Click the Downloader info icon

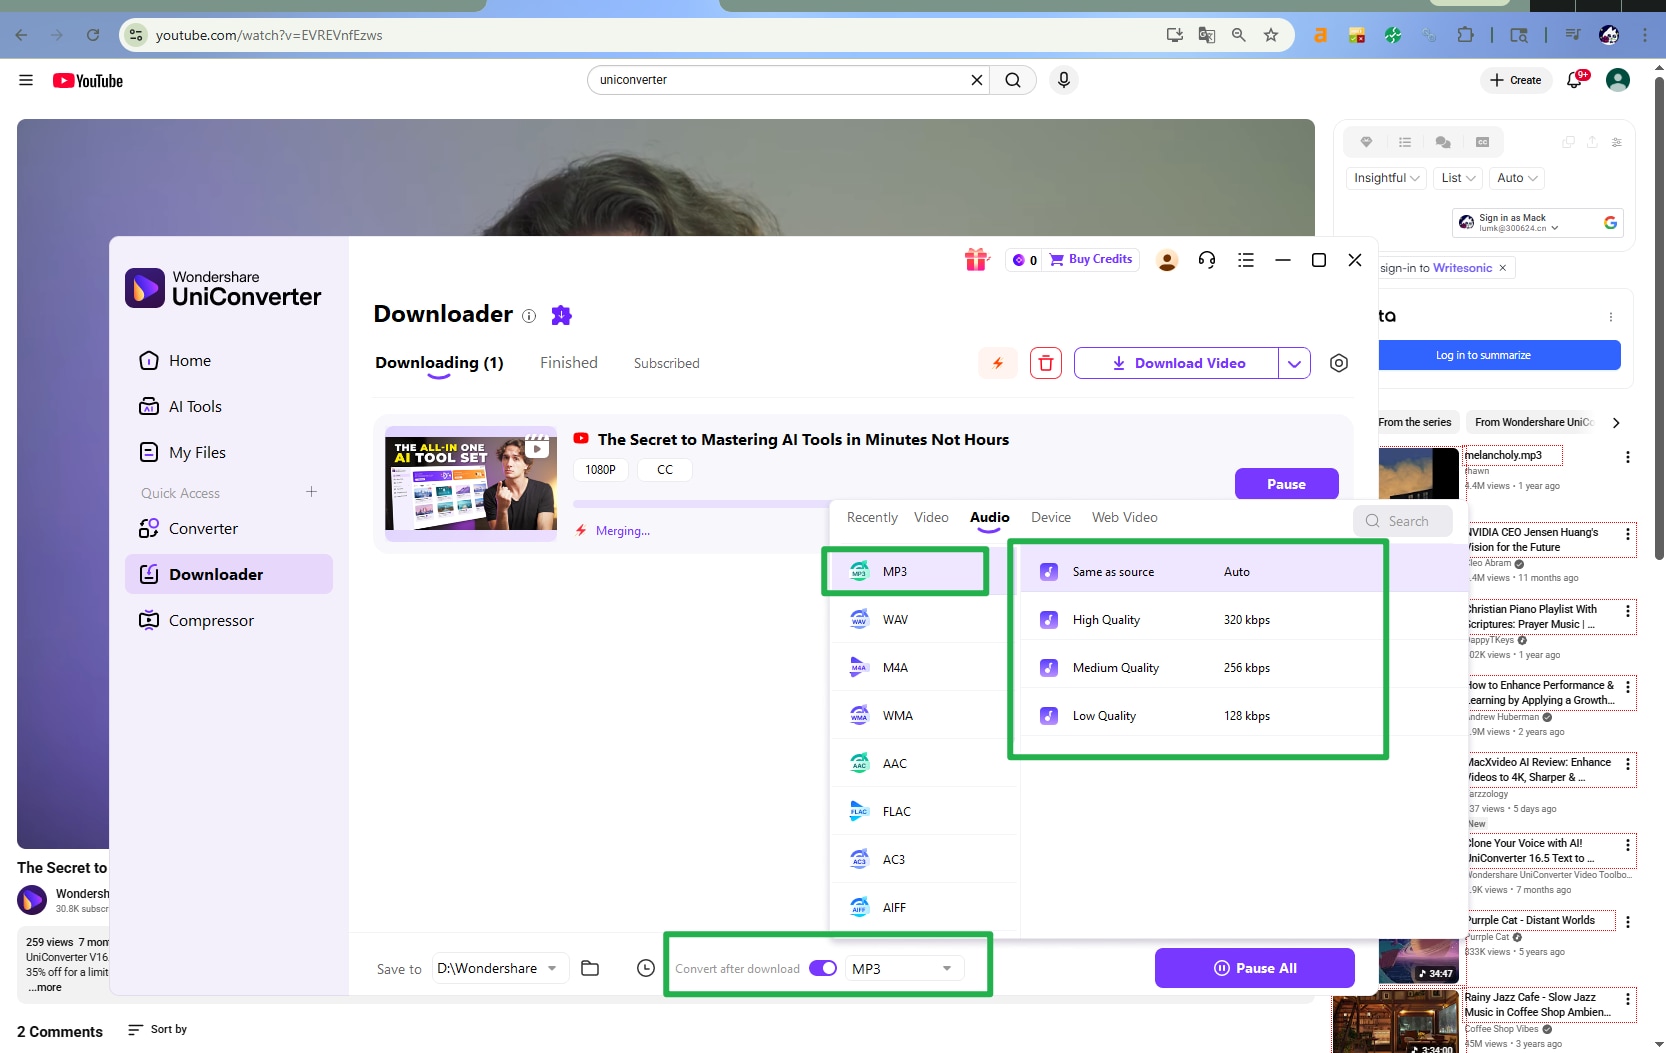click(529, 316)
